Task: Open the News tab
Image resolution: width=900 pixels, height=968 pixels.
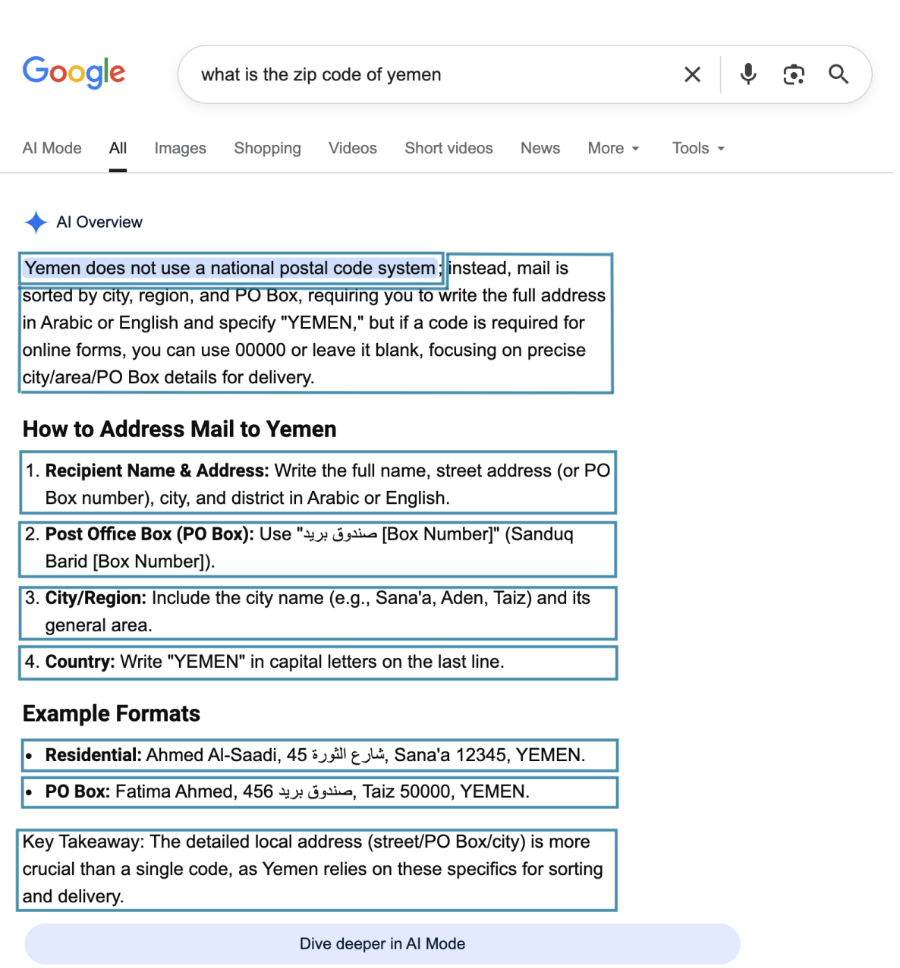Action: point(540,148)
